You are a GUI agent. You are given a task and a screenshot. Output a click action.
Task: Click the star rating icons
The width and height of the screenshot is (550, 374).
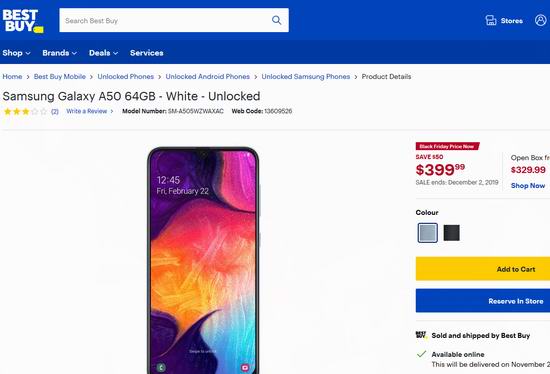coord(25,112)
